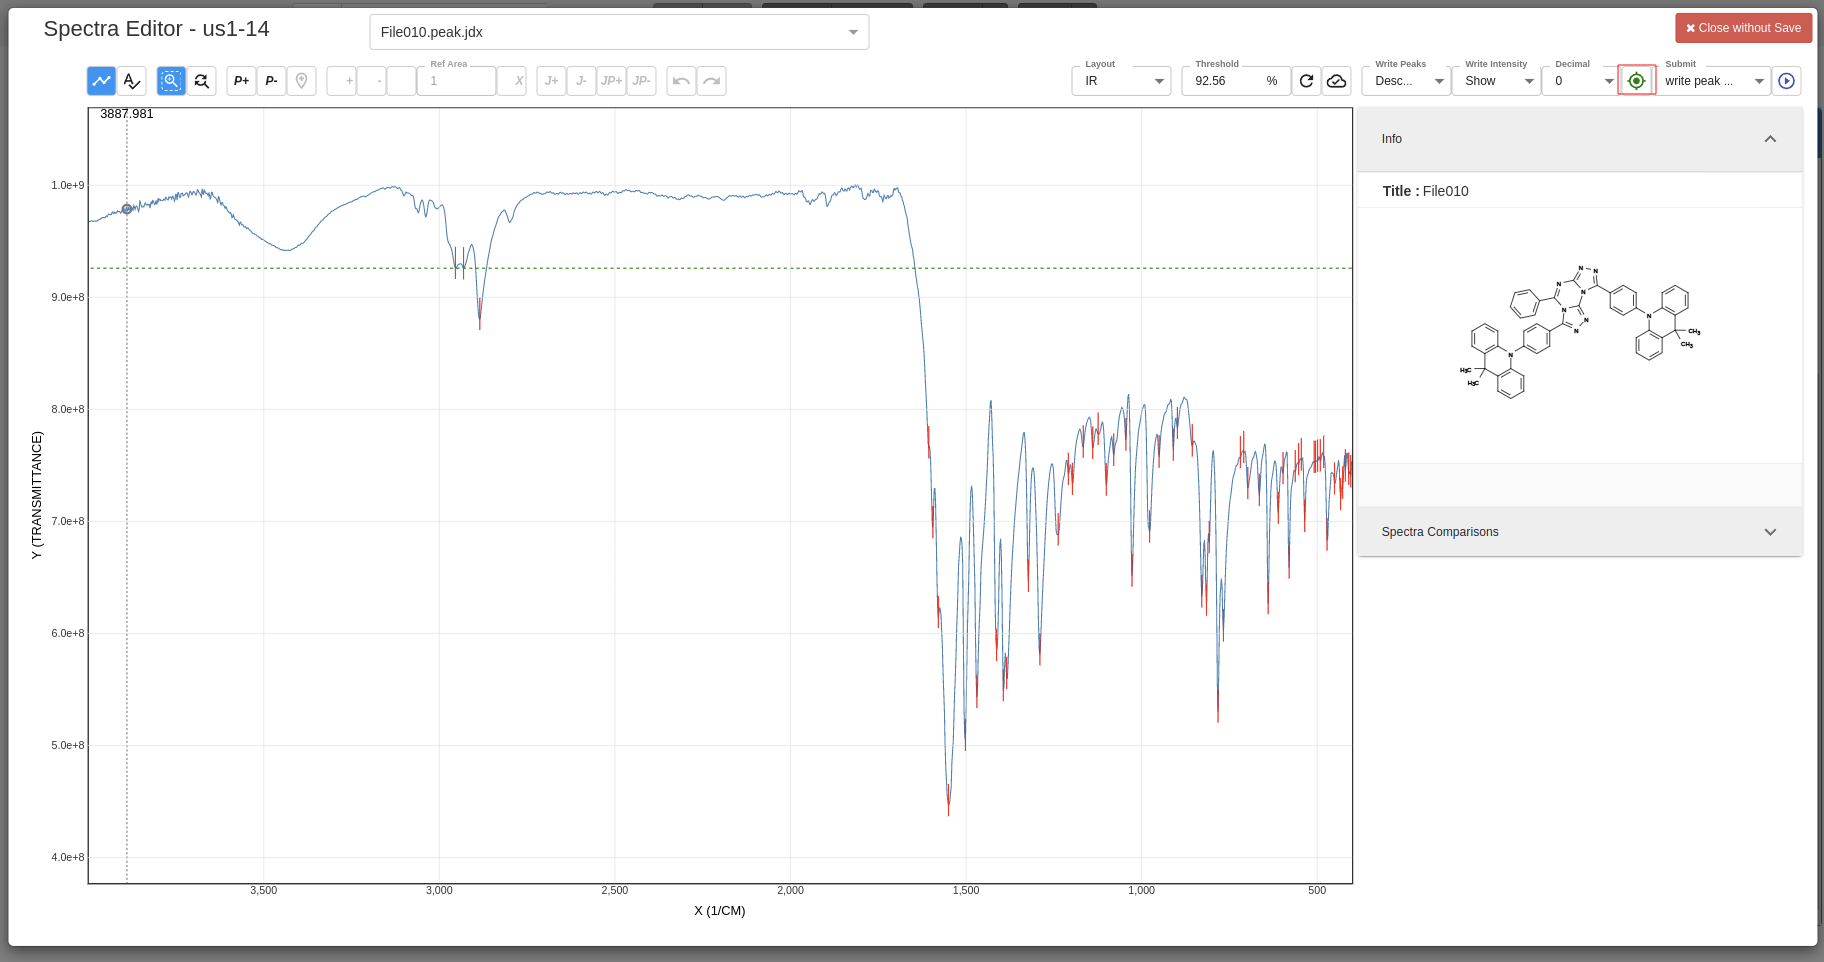
Task: Enable the rectangle zoom selection tool
Action: pyautogui.click(x=171, y=81)
